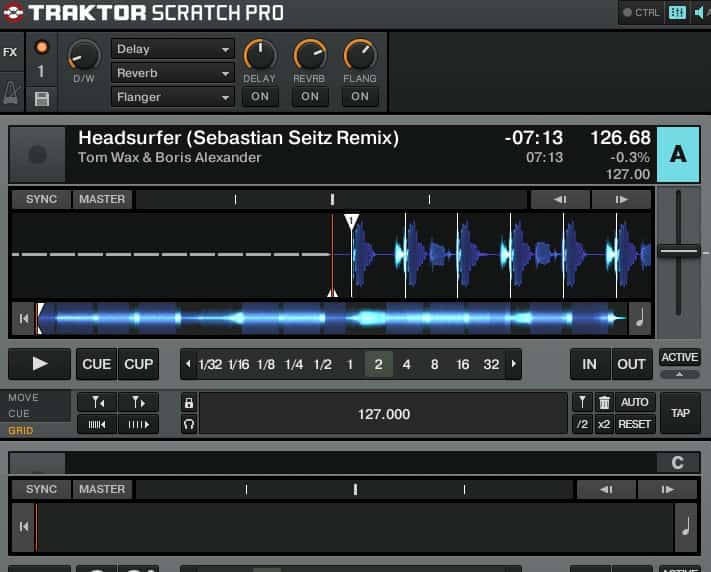Toggle the orange FX unit power indicator

click(x=42, y=47)
